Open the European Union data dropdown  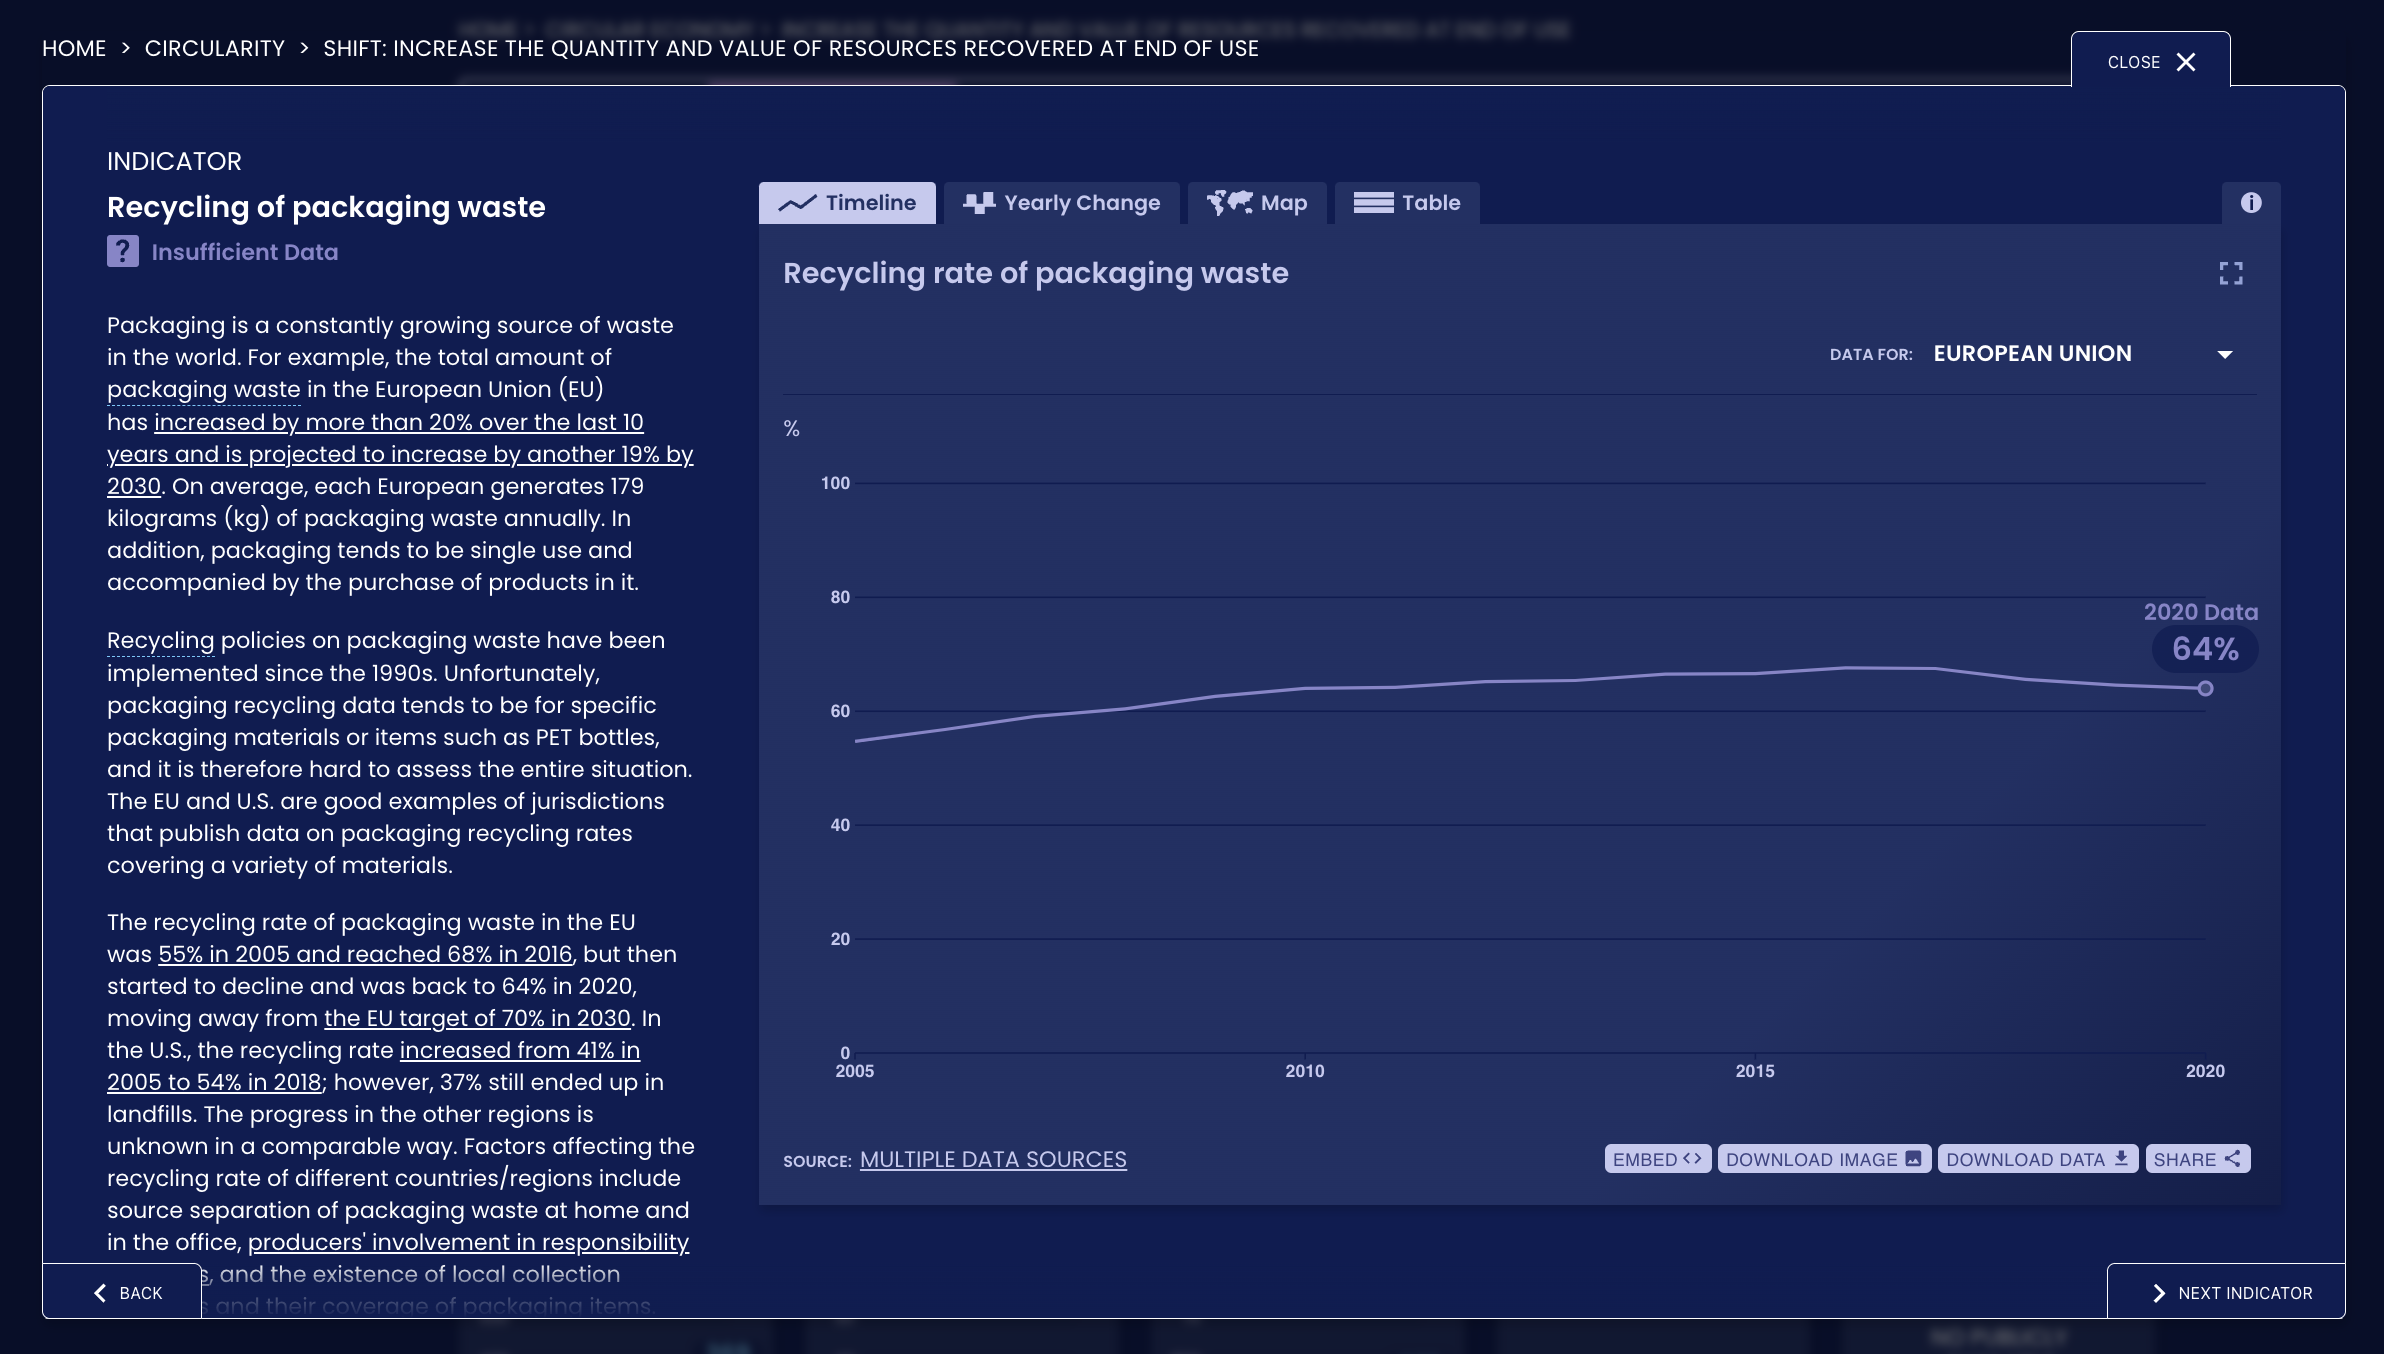coord(2083,354)
